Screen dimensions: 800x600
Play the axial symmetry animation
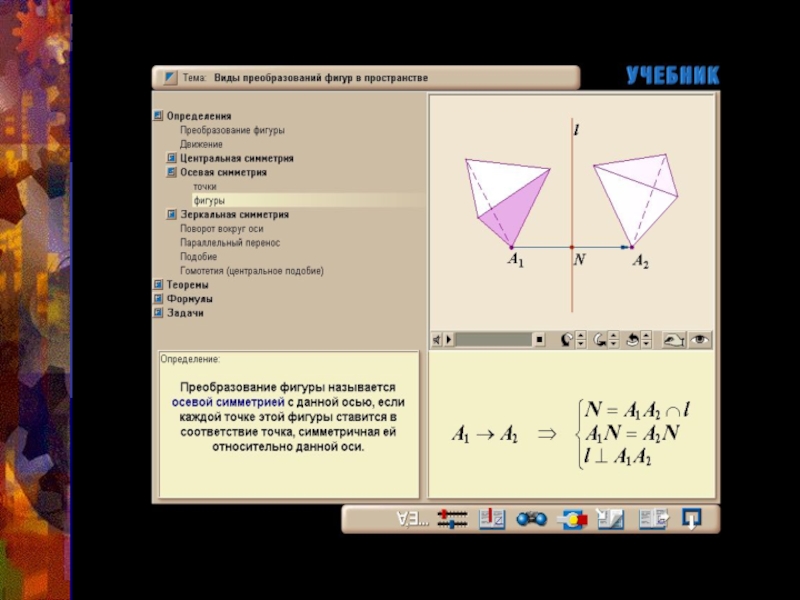(x=449, y=339)
